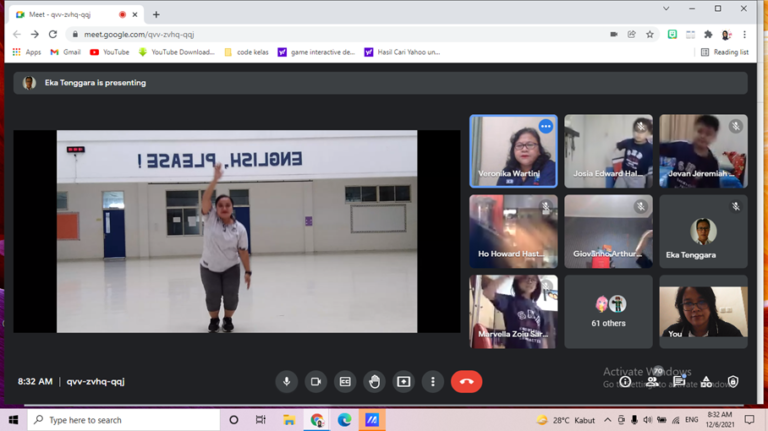Leave the call with red hang-up button
Screen dimensions: 768x431
(x=466, y=381)
